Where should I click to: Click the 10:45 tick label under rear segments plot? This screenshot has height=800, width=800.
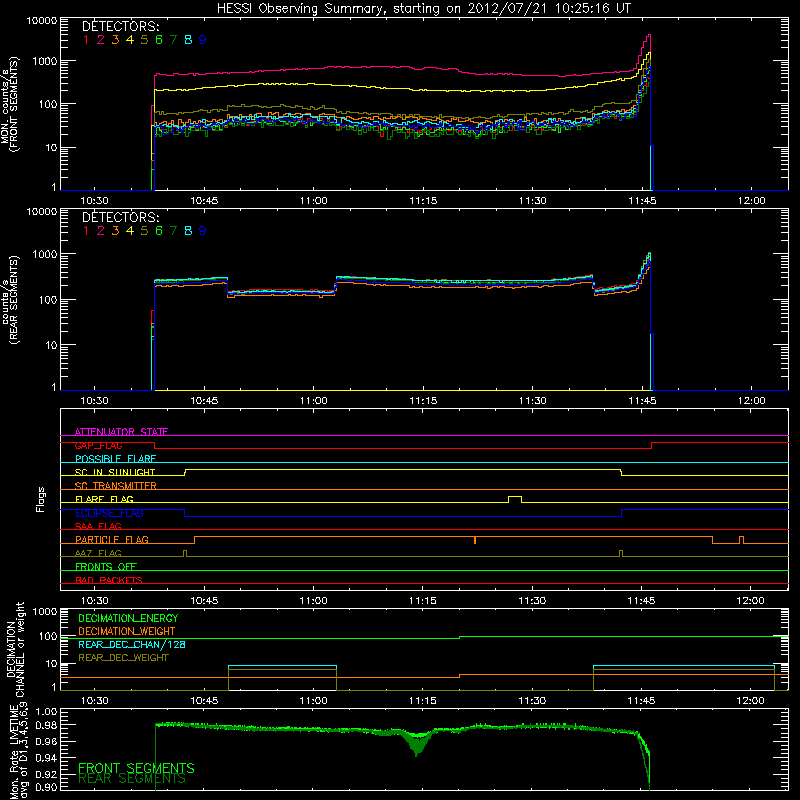coord(204,401)
